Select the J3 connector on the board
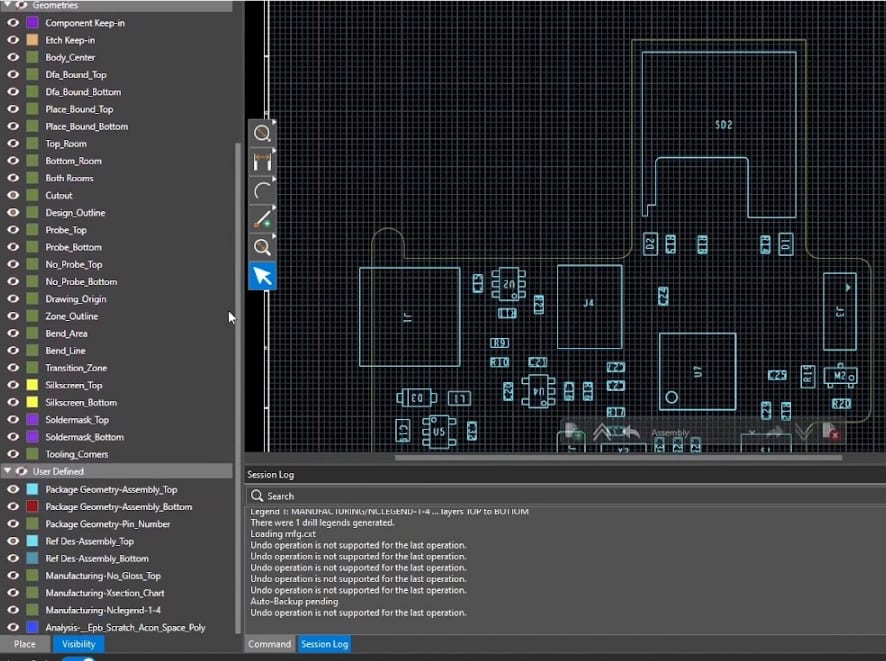The image size is (886, 661). tap(840, 311)
